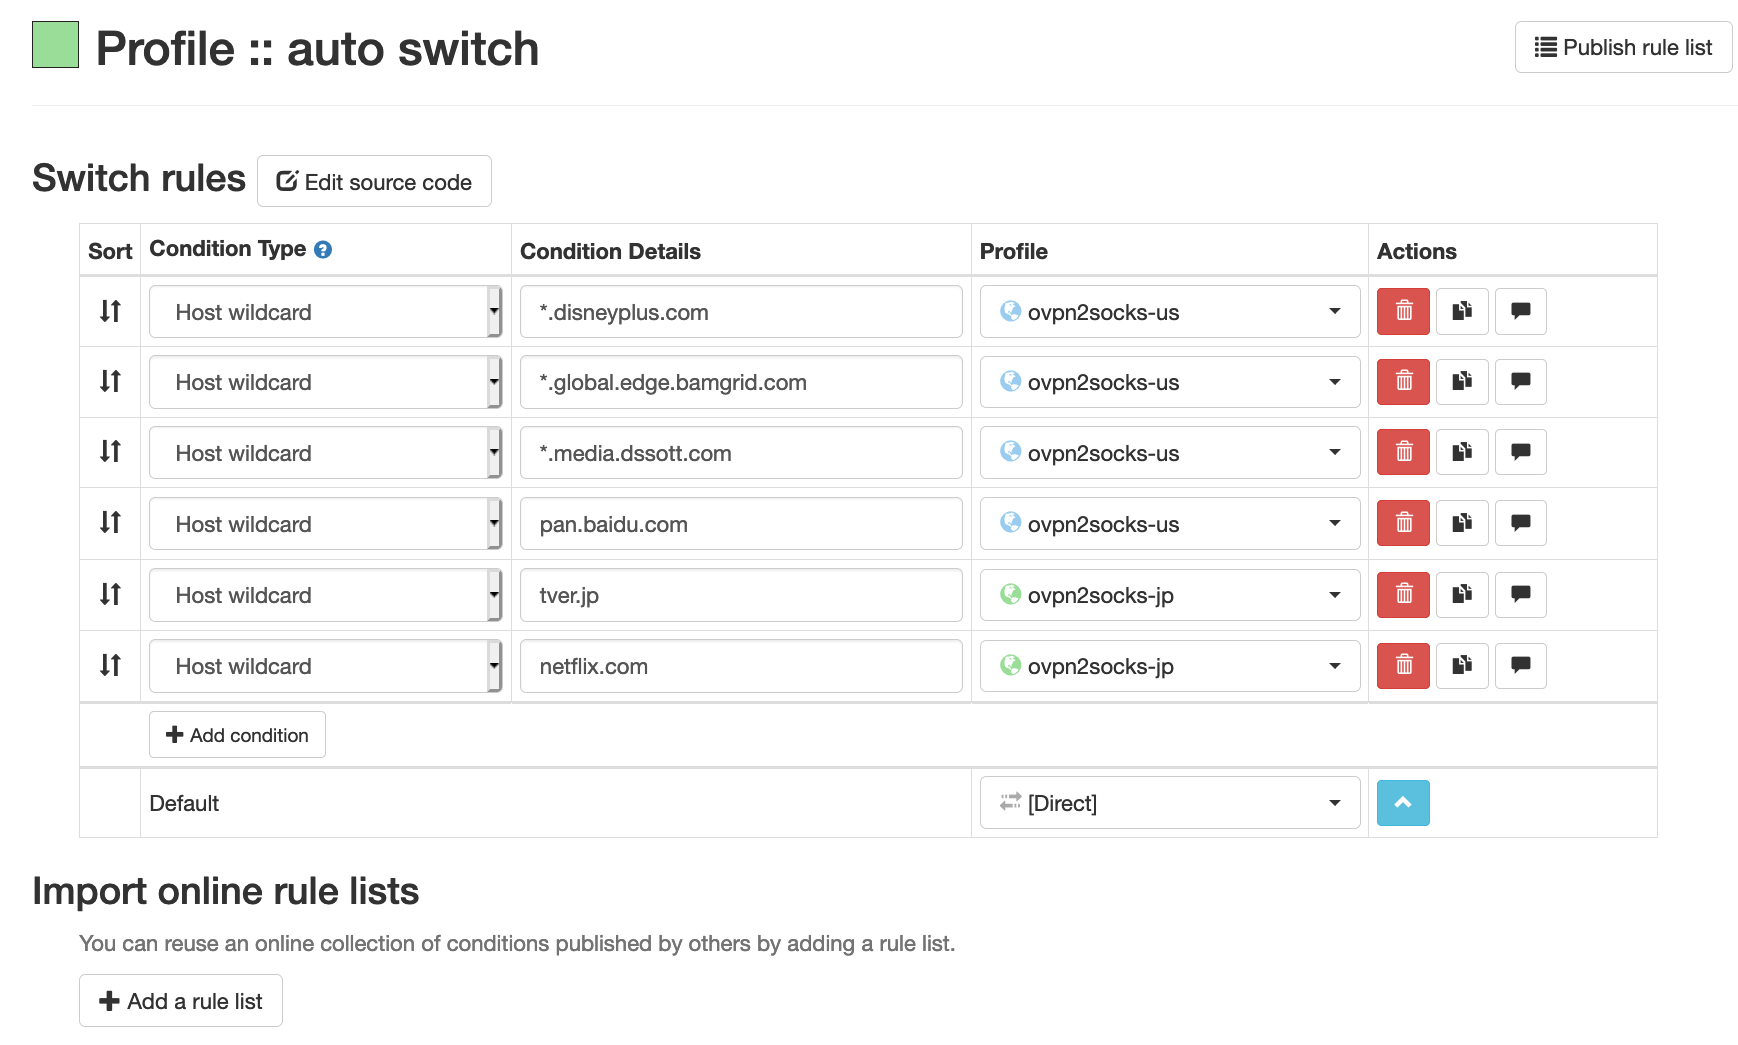Open Edit source code
1738x1045 pixels.
pos(374,181)
